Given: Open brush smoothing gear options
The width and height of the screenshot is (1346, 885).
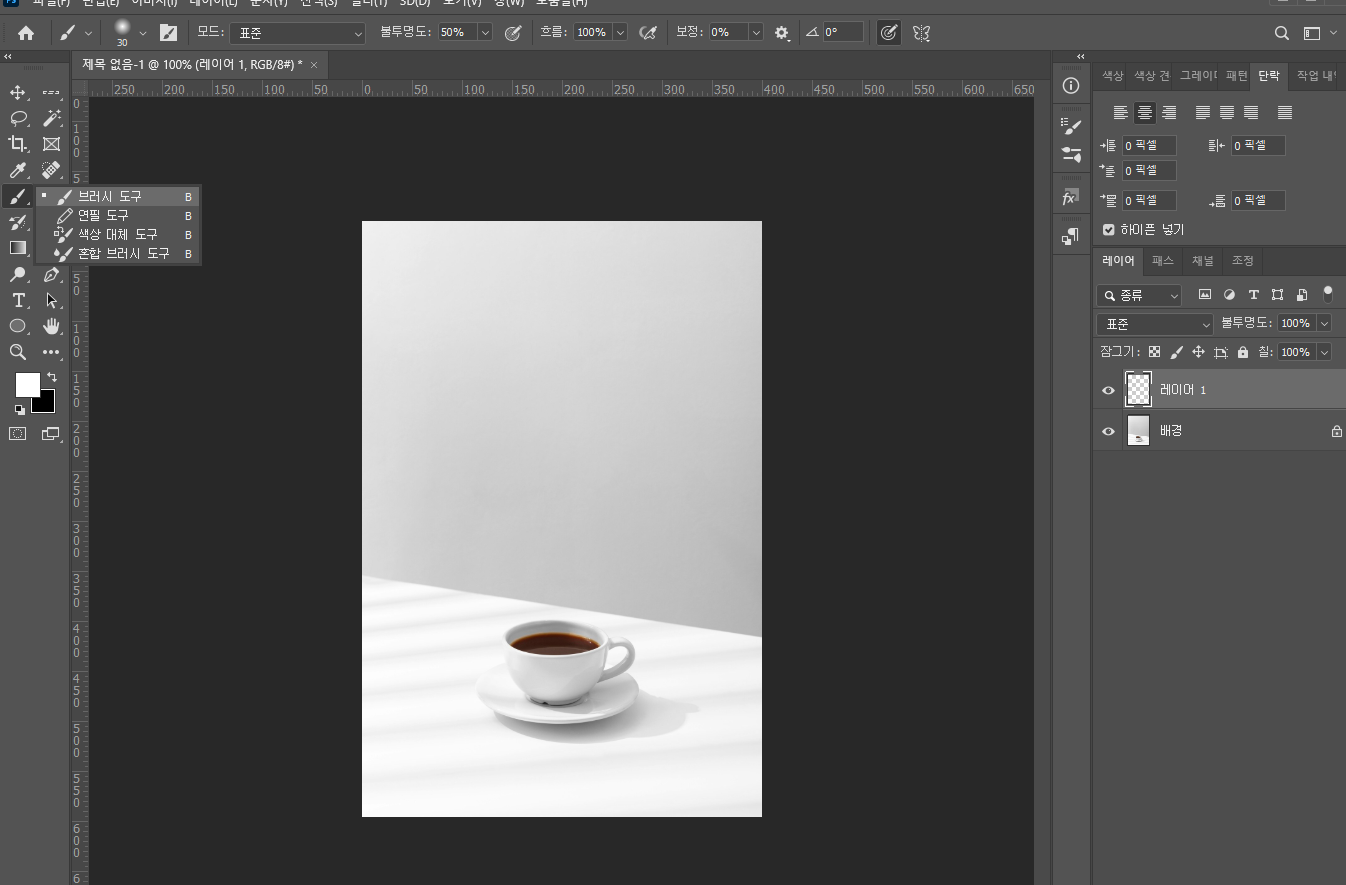Looking at the screenshot, I should point(782,33).
